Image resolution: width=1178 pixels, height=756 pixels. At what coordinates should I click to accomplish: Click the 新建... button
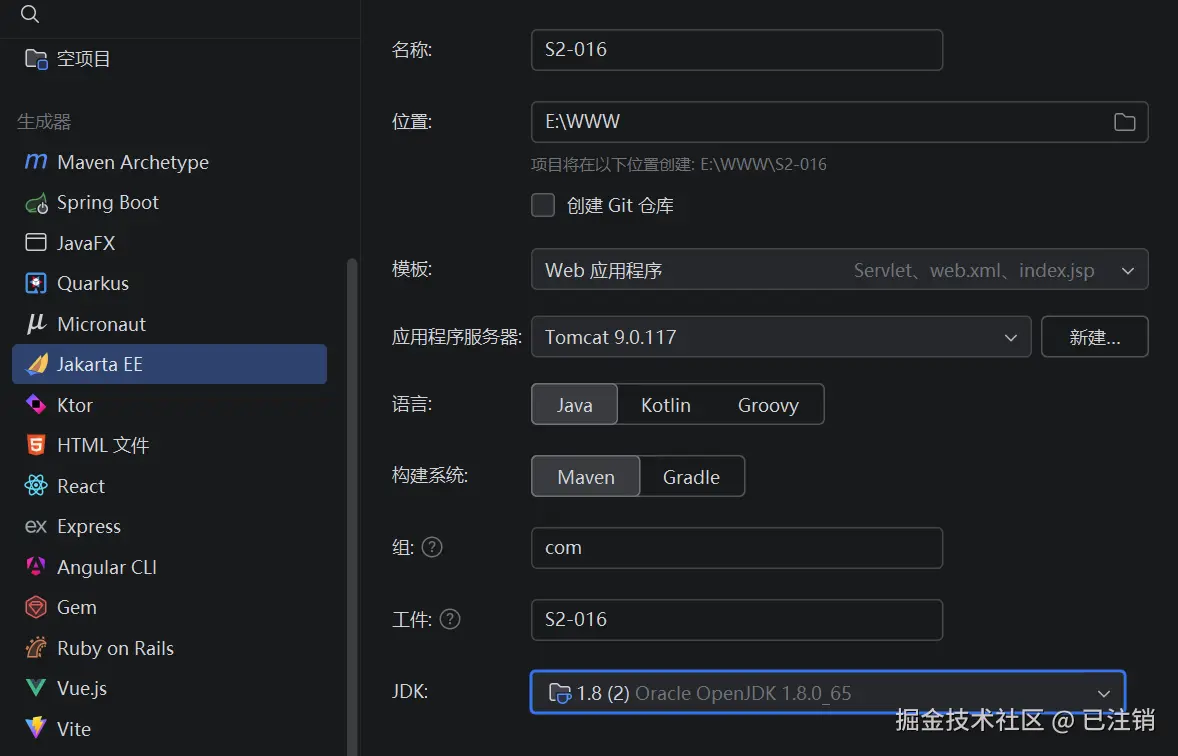click(x=1094, y=337)
